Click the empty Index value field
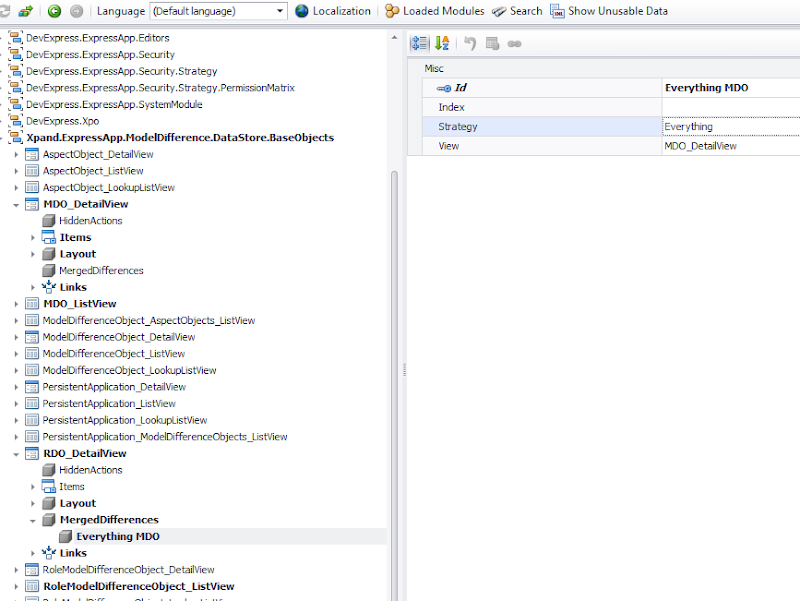 (x=731, y=107)
